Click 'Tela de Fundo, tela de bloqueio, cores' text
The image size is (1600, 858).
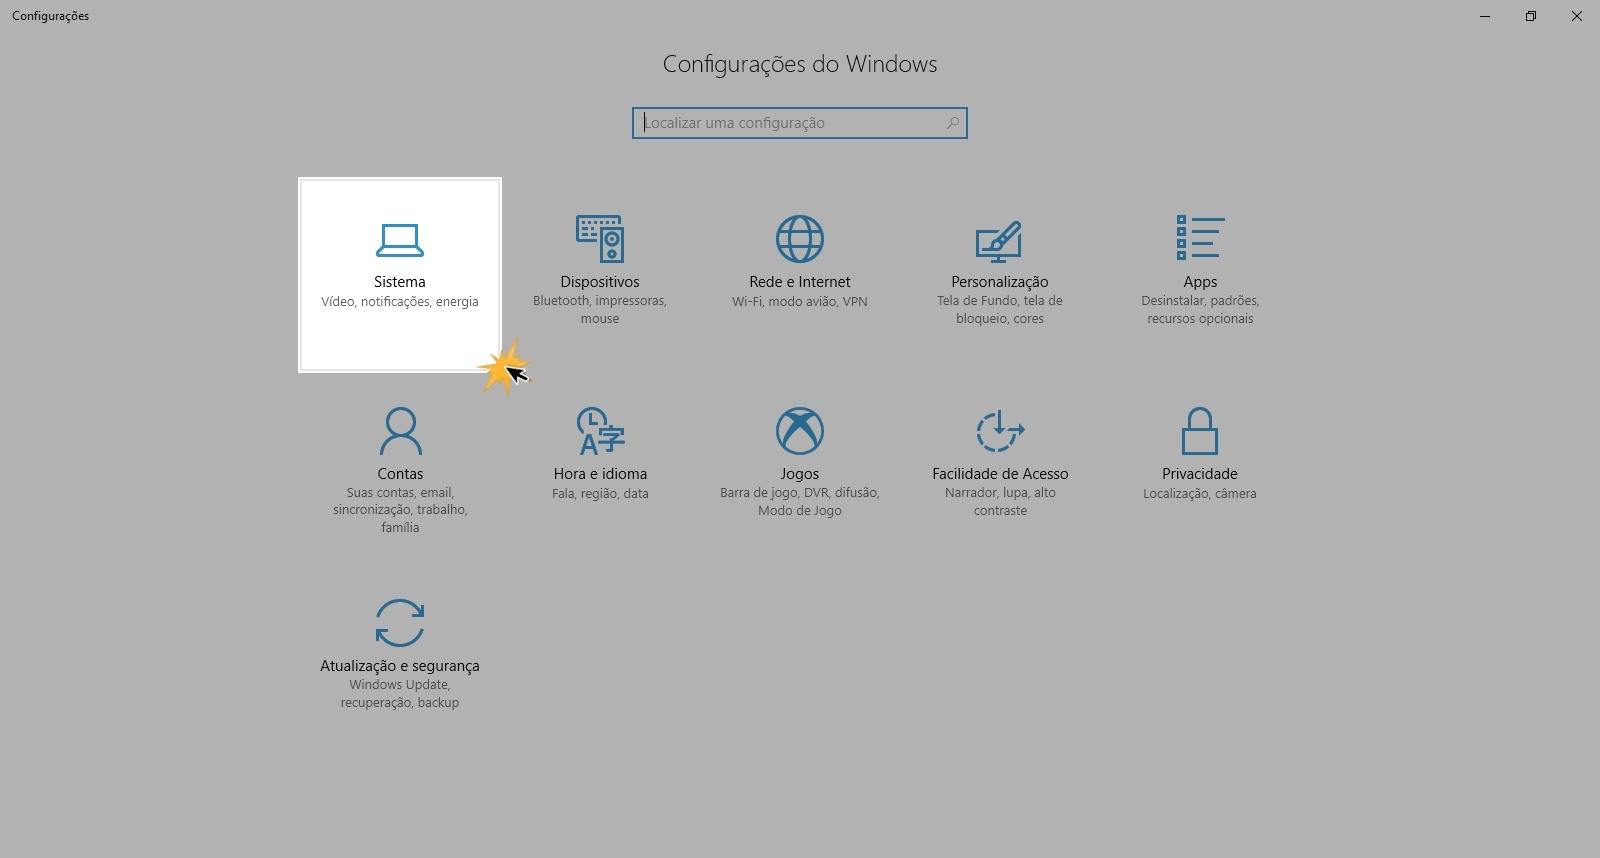click(x=1000, y=310)
